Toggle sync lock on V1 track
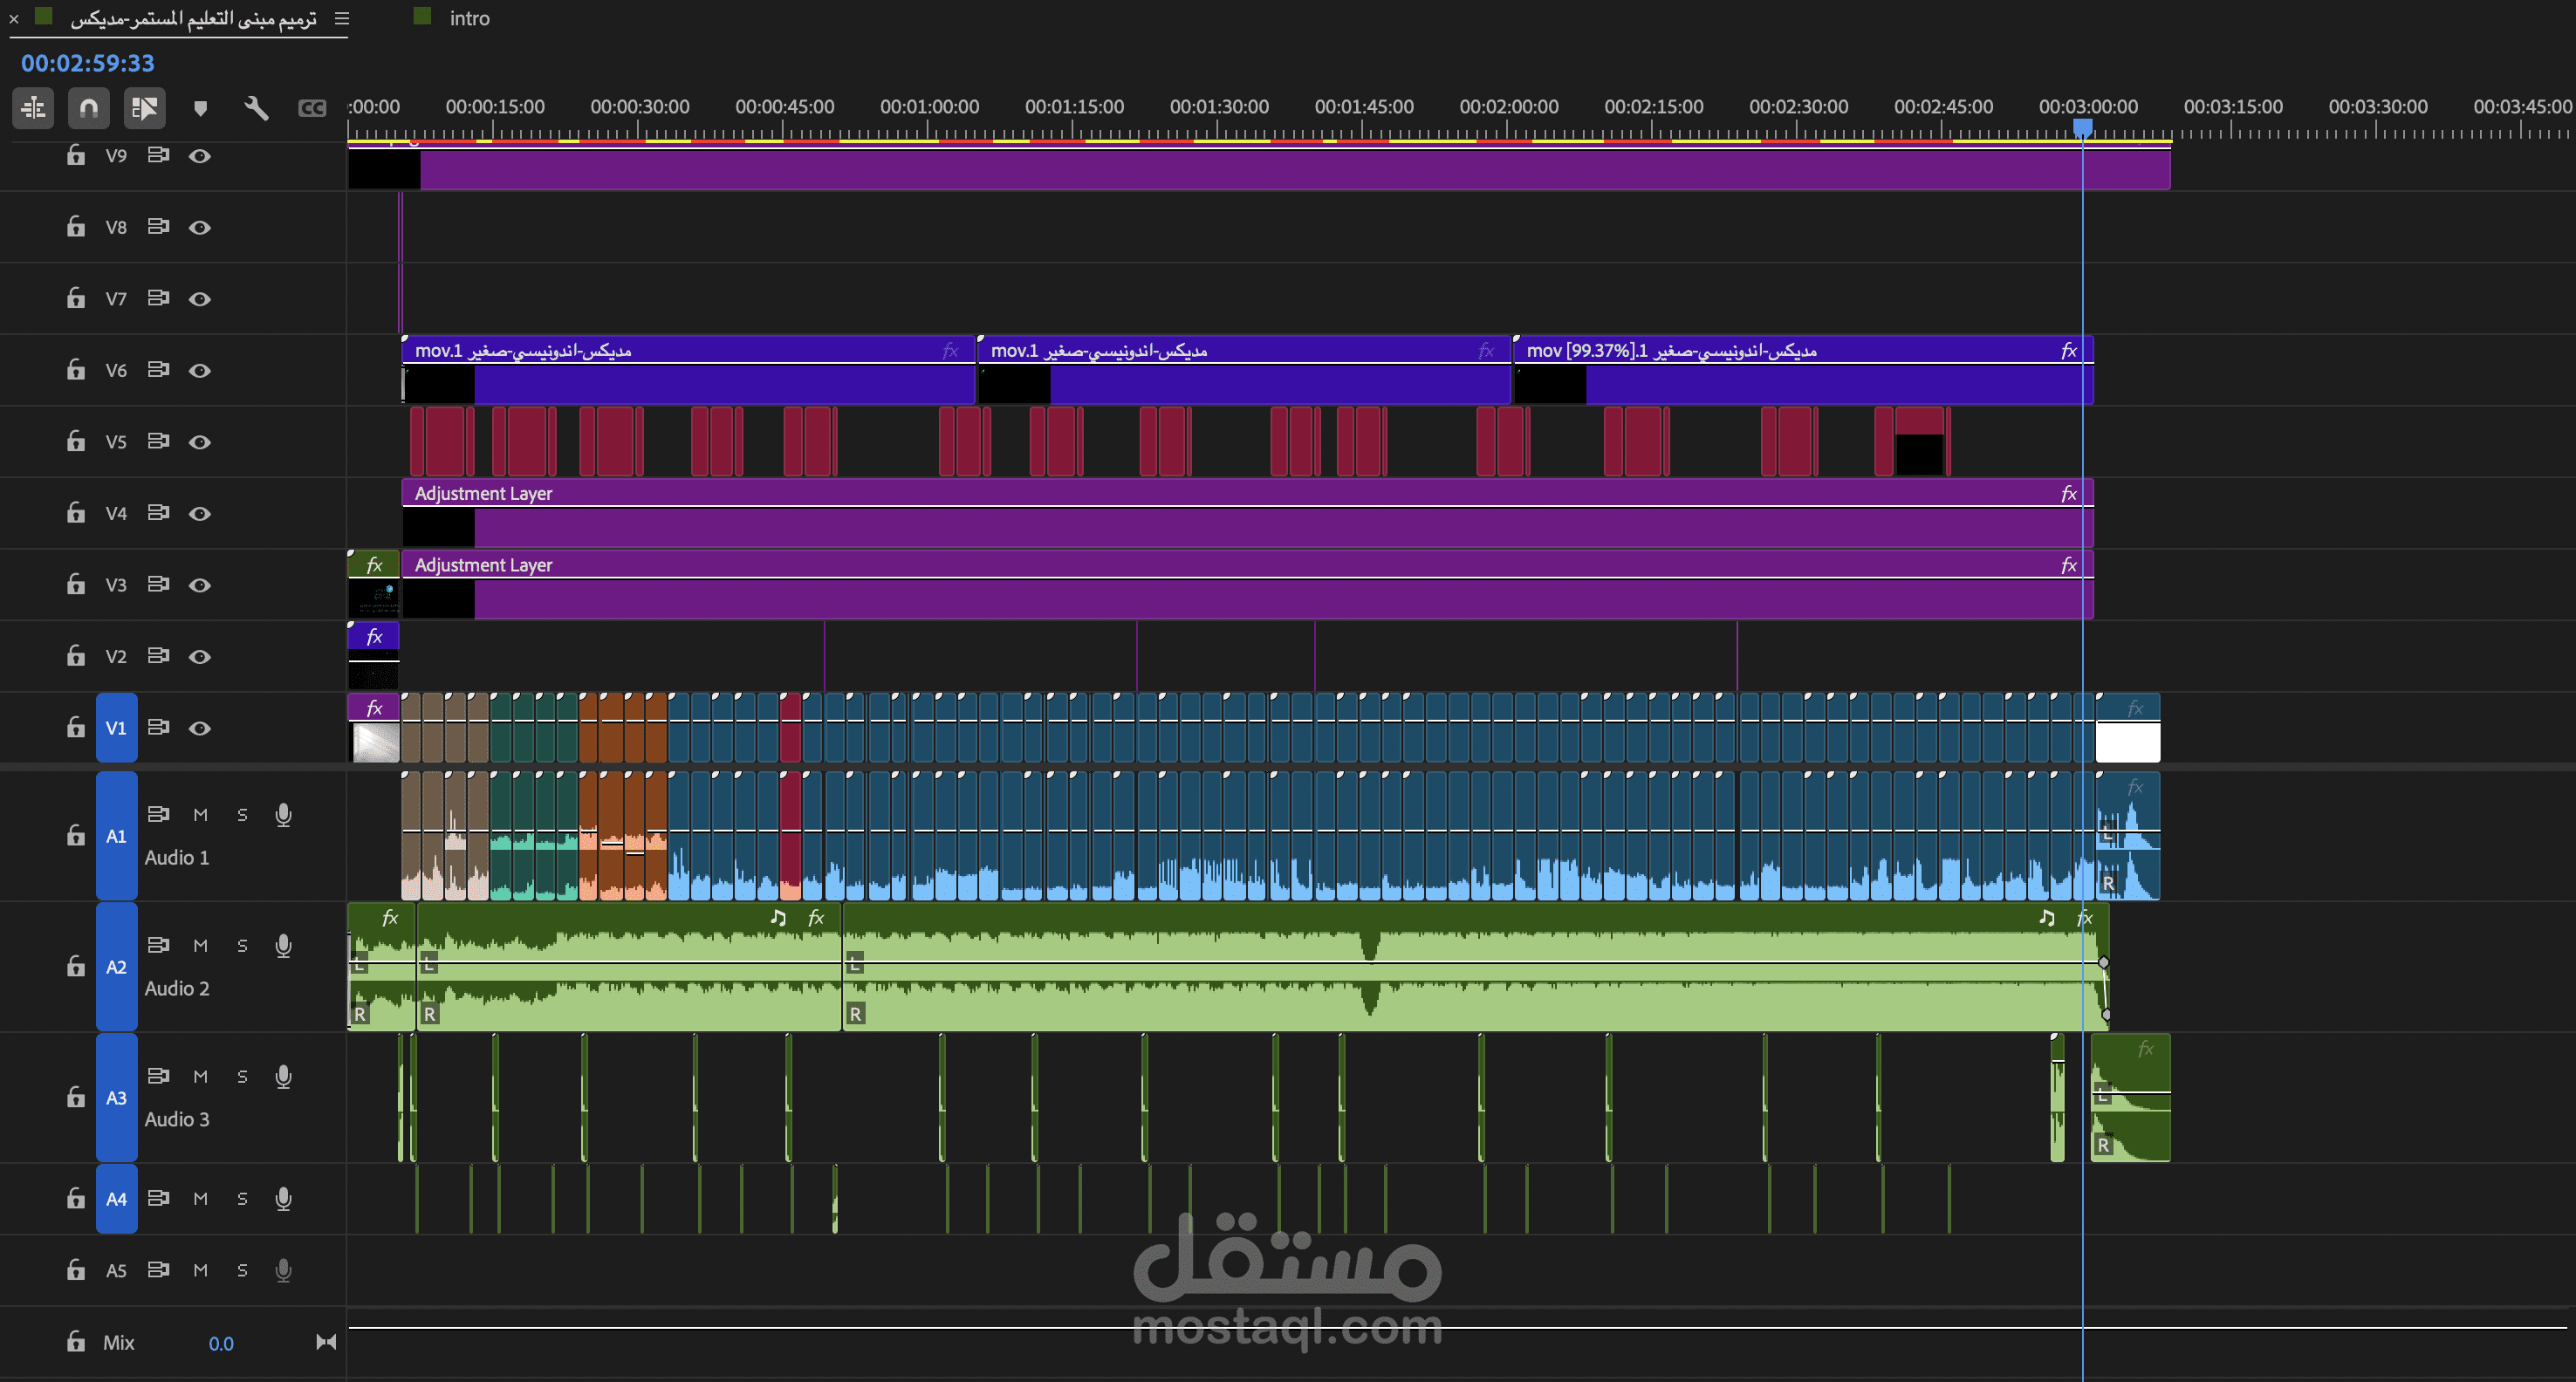The image size is (2576, 1382). [158, 727]
